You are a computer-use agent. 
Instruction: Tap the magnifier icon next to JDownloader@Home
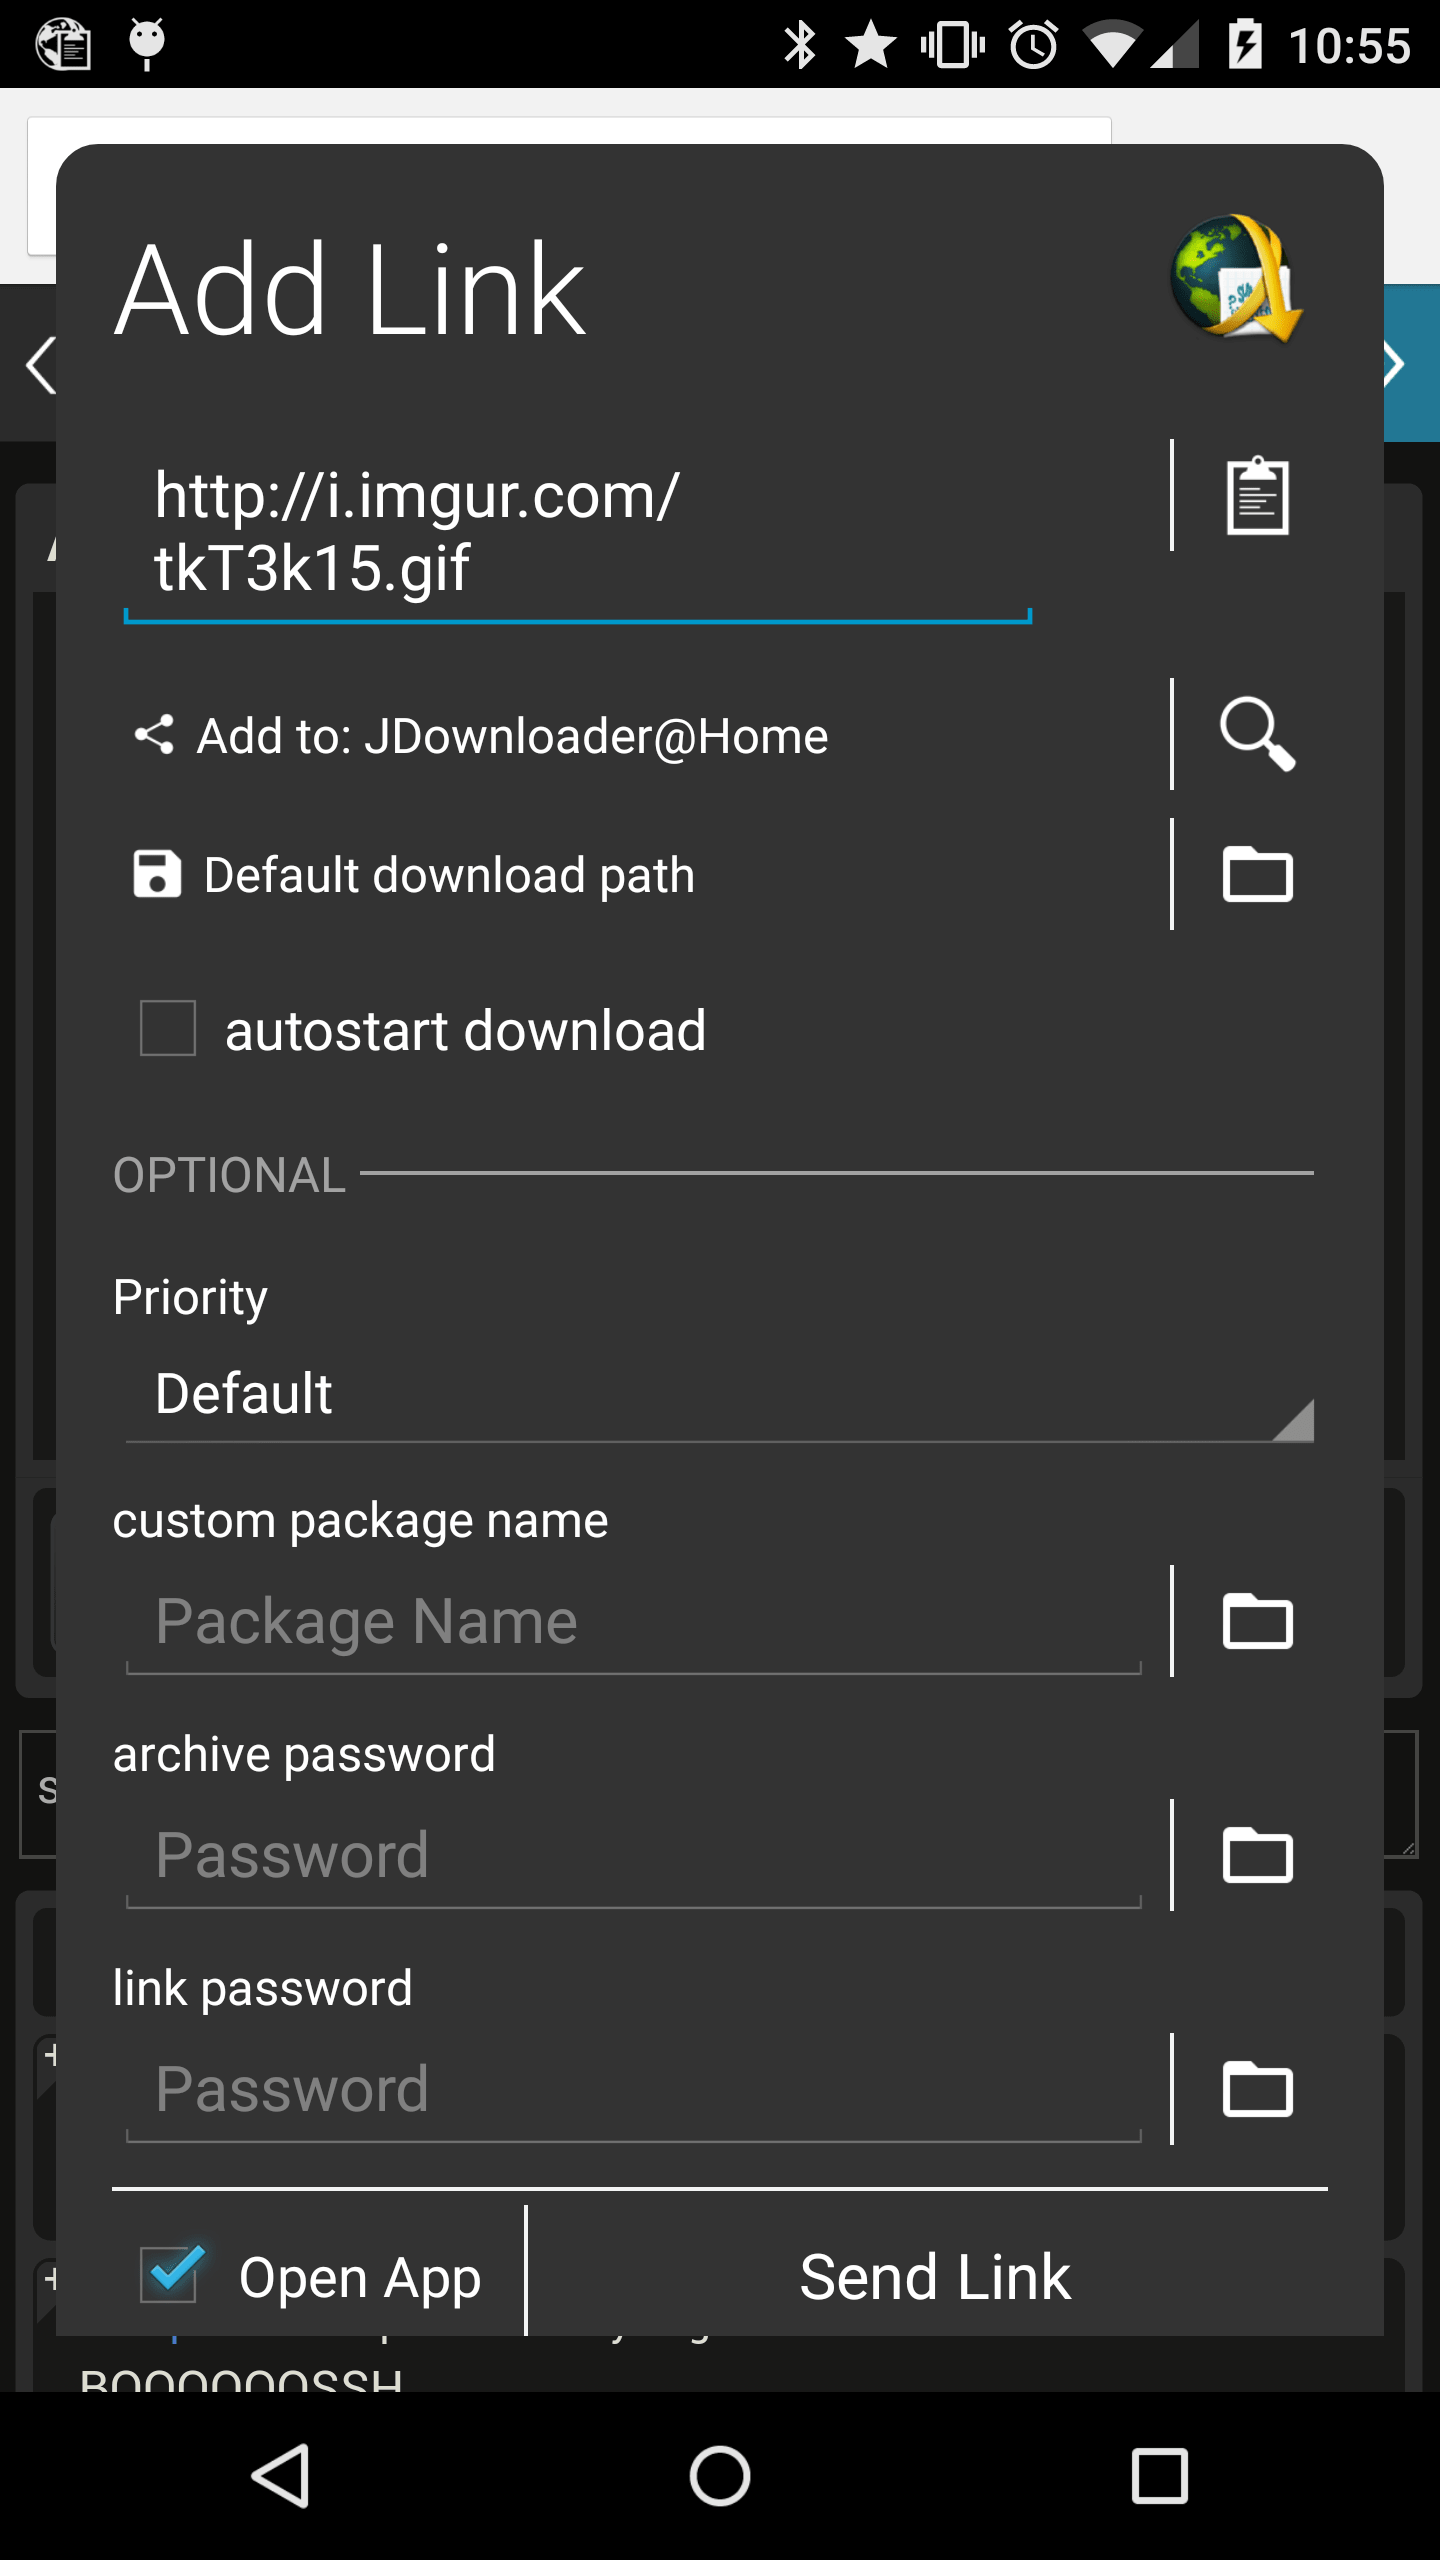(1257, 735)
